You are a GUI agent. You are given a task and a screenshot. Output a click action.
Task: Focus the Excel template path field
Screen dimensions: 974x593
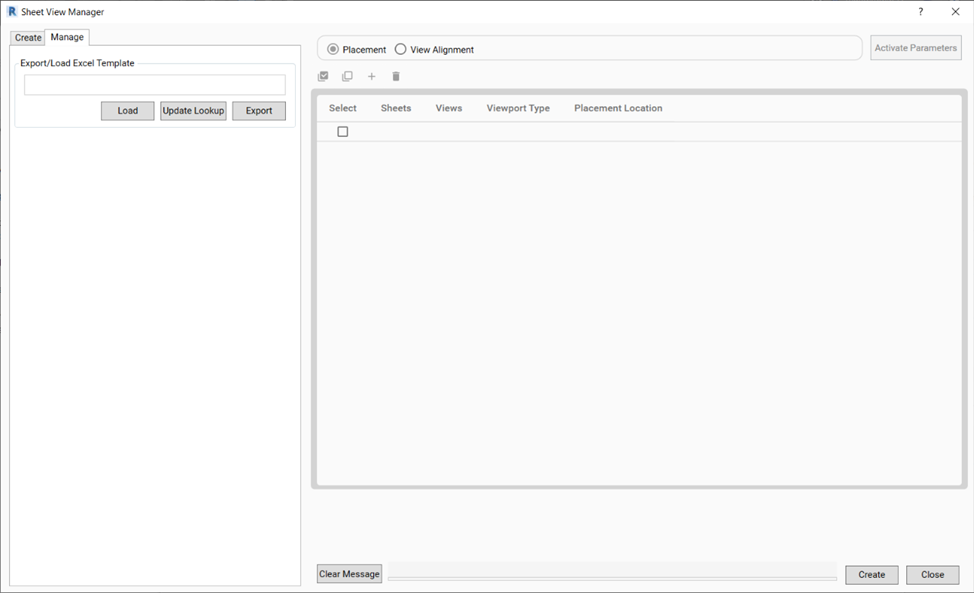155,85
